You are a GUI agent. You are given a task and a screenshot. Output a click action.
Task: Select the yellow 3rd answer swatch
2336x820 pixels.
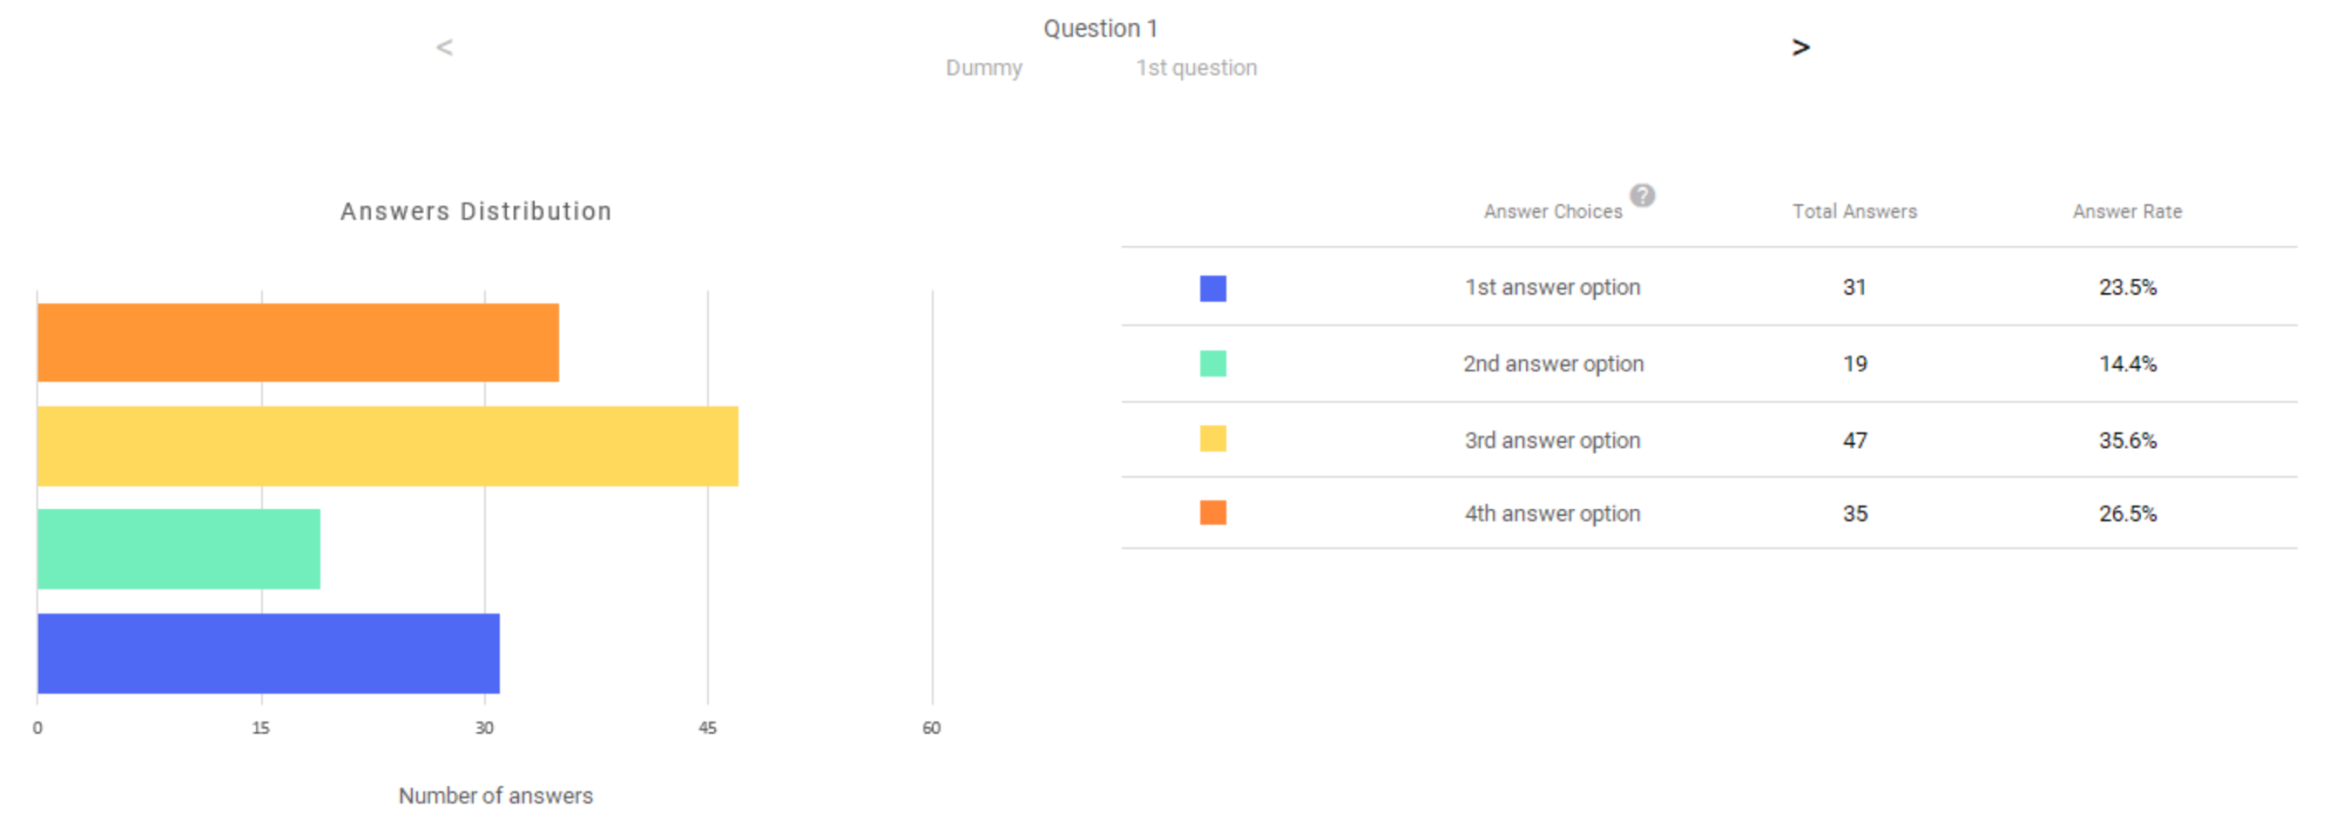coord(1213,439)
